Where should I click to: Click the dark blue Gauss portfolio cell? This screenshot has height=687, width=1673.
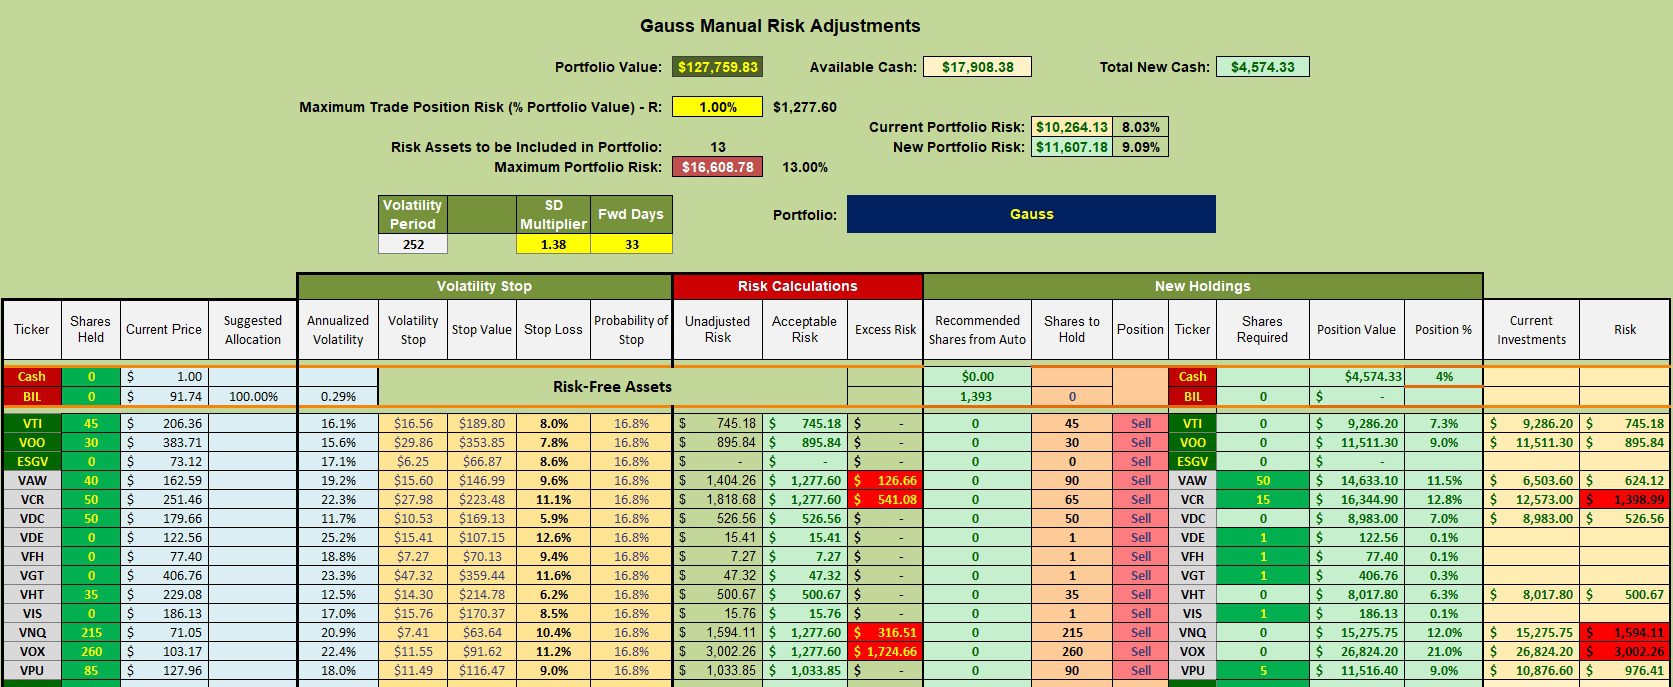tap(1031, 214)
